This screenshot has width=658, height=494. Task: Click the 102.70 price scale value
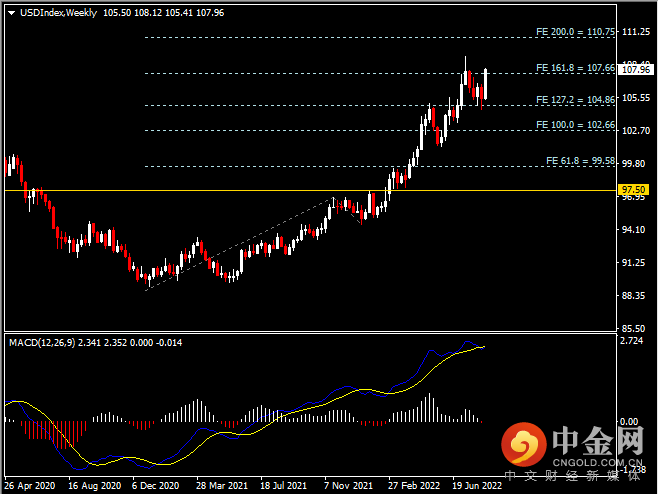tap(636, 131)
